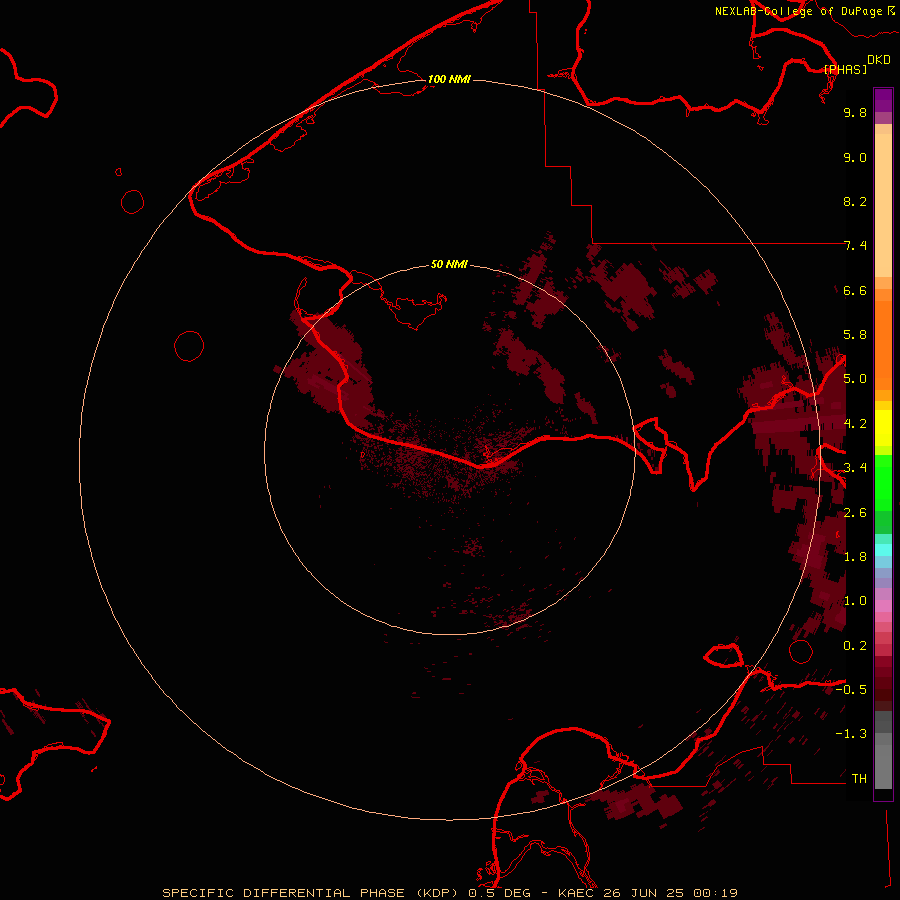
Task: Click the 5.0 value on color scale
Action: point(855,379)
